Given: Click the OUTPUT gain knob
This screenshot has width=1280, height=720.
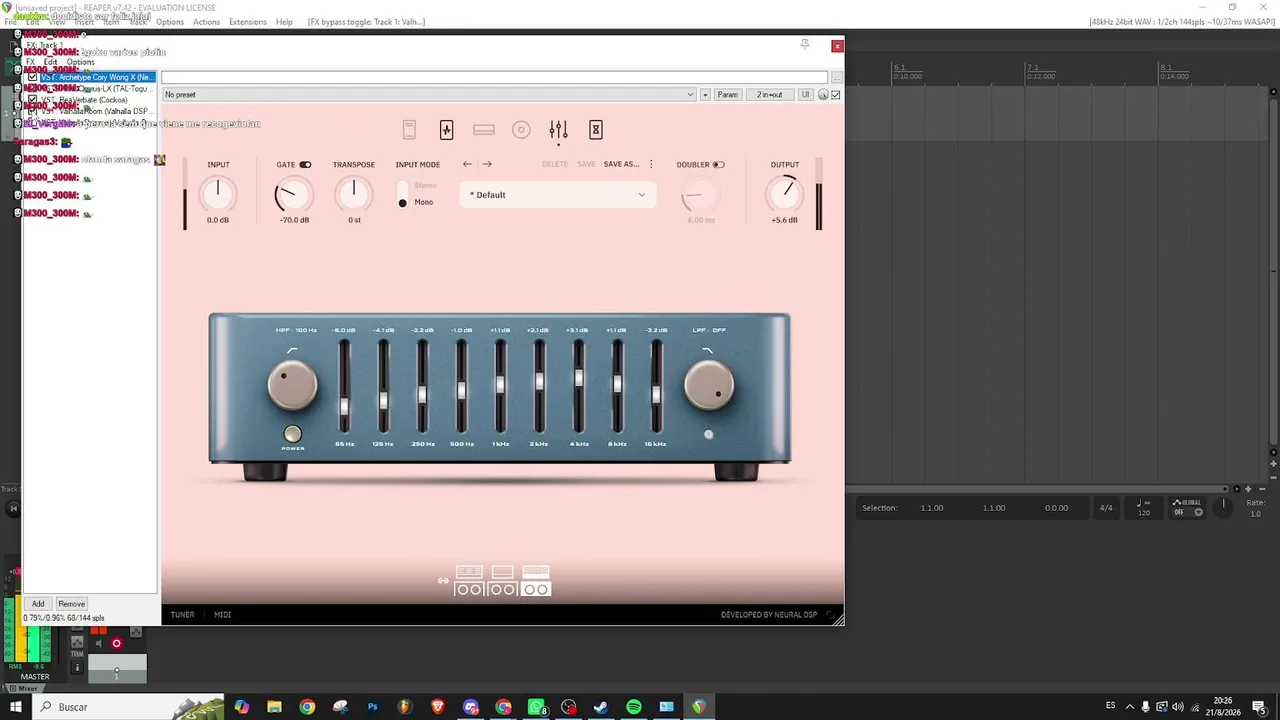Looking at the screenshot, I should (785, 194).
